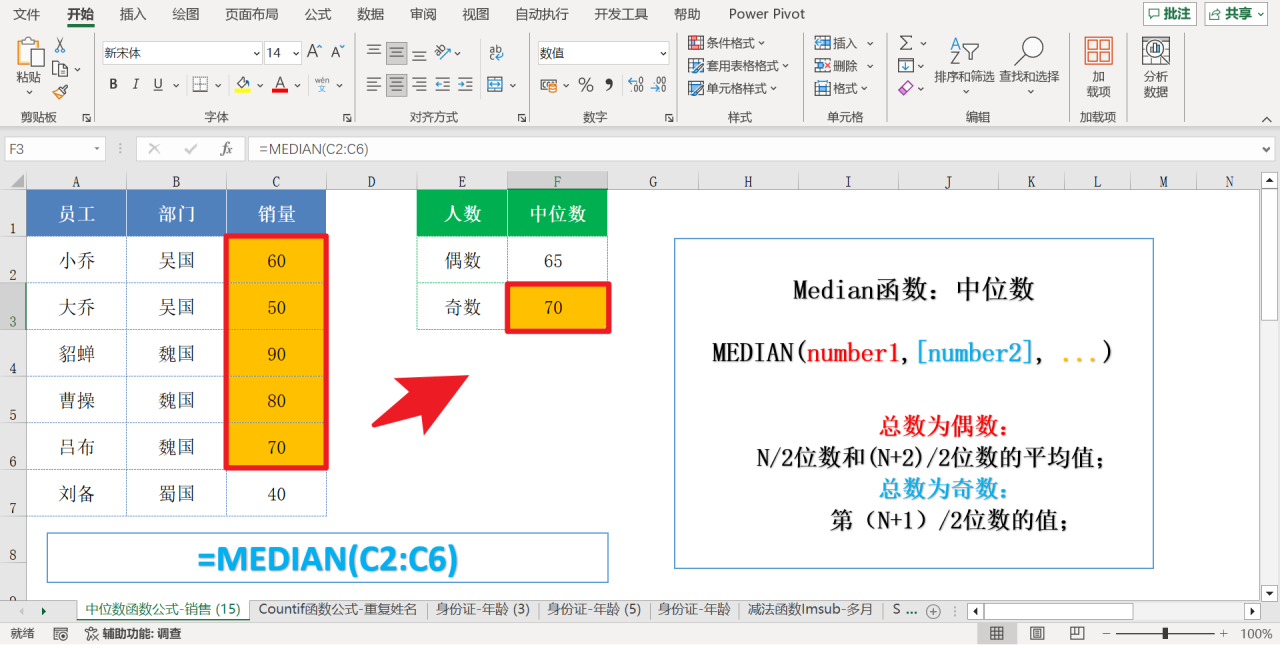Toggle top vertical alignment
The height and width of the screenshot is (645, 1280).
tap(373, 52)
